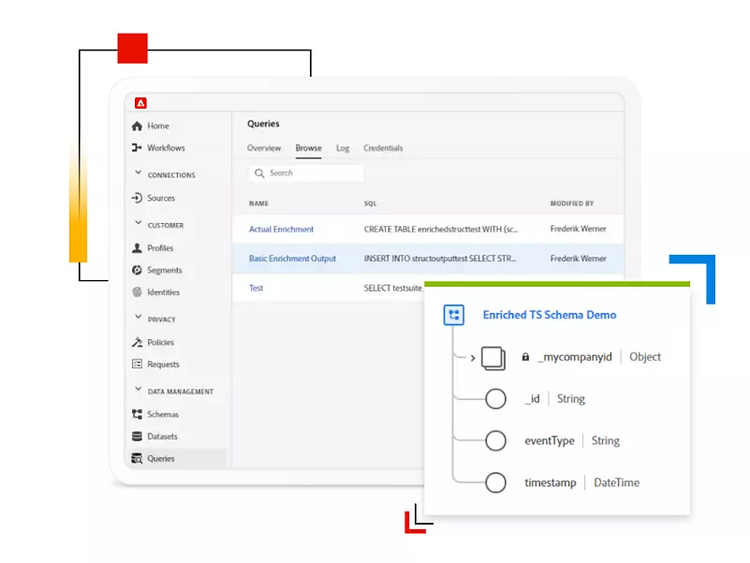The width and height of the screenshot is (750, 563).
Task: Open the Credentials tab
Action: pos(383,148)
